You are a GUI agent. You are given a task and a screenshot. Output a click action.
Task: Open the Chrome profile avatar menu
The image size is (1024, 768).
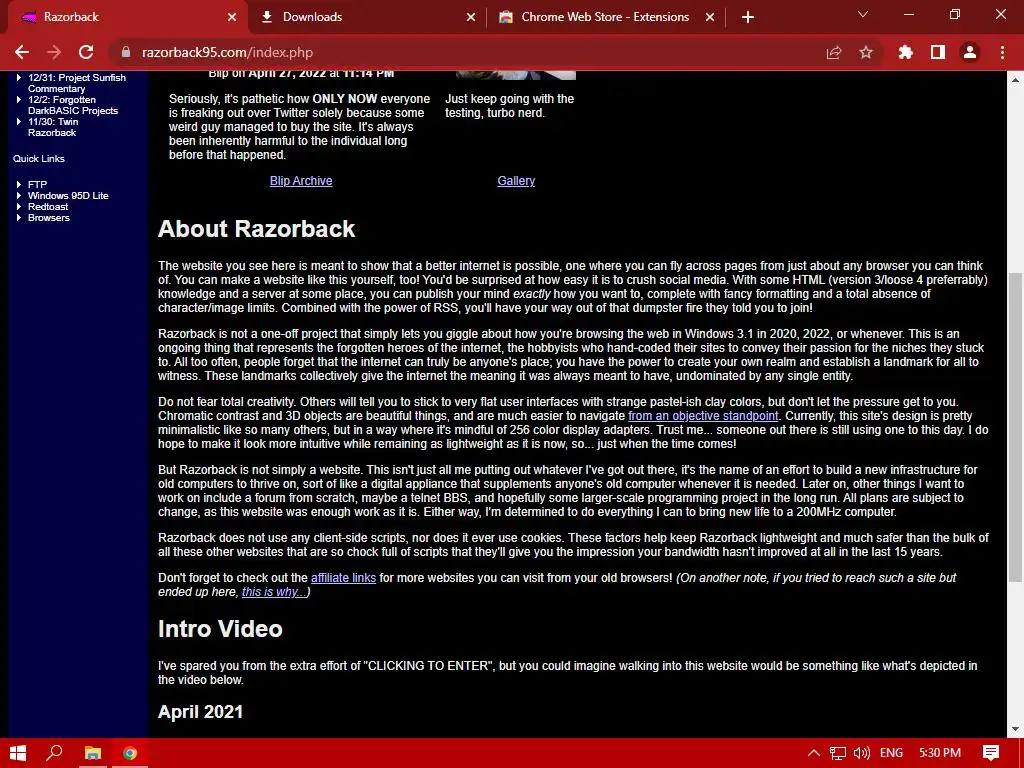click(970, 52)
